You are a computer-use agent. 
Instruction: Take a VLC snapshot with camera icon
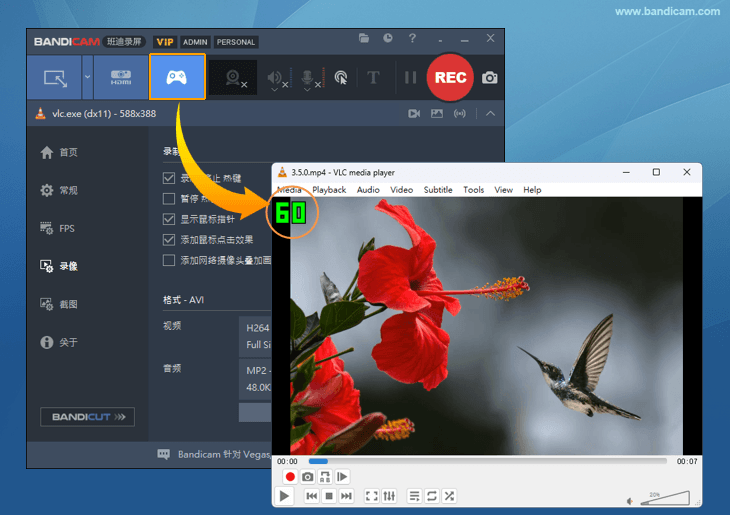(308, 477)
